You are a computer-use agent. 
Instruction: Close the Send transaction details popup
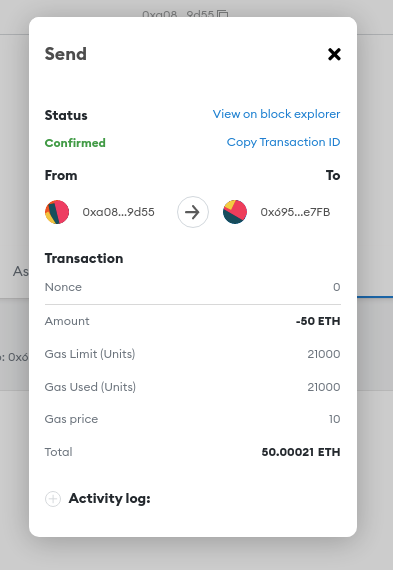pyautogui.click(x=334, y=54)
